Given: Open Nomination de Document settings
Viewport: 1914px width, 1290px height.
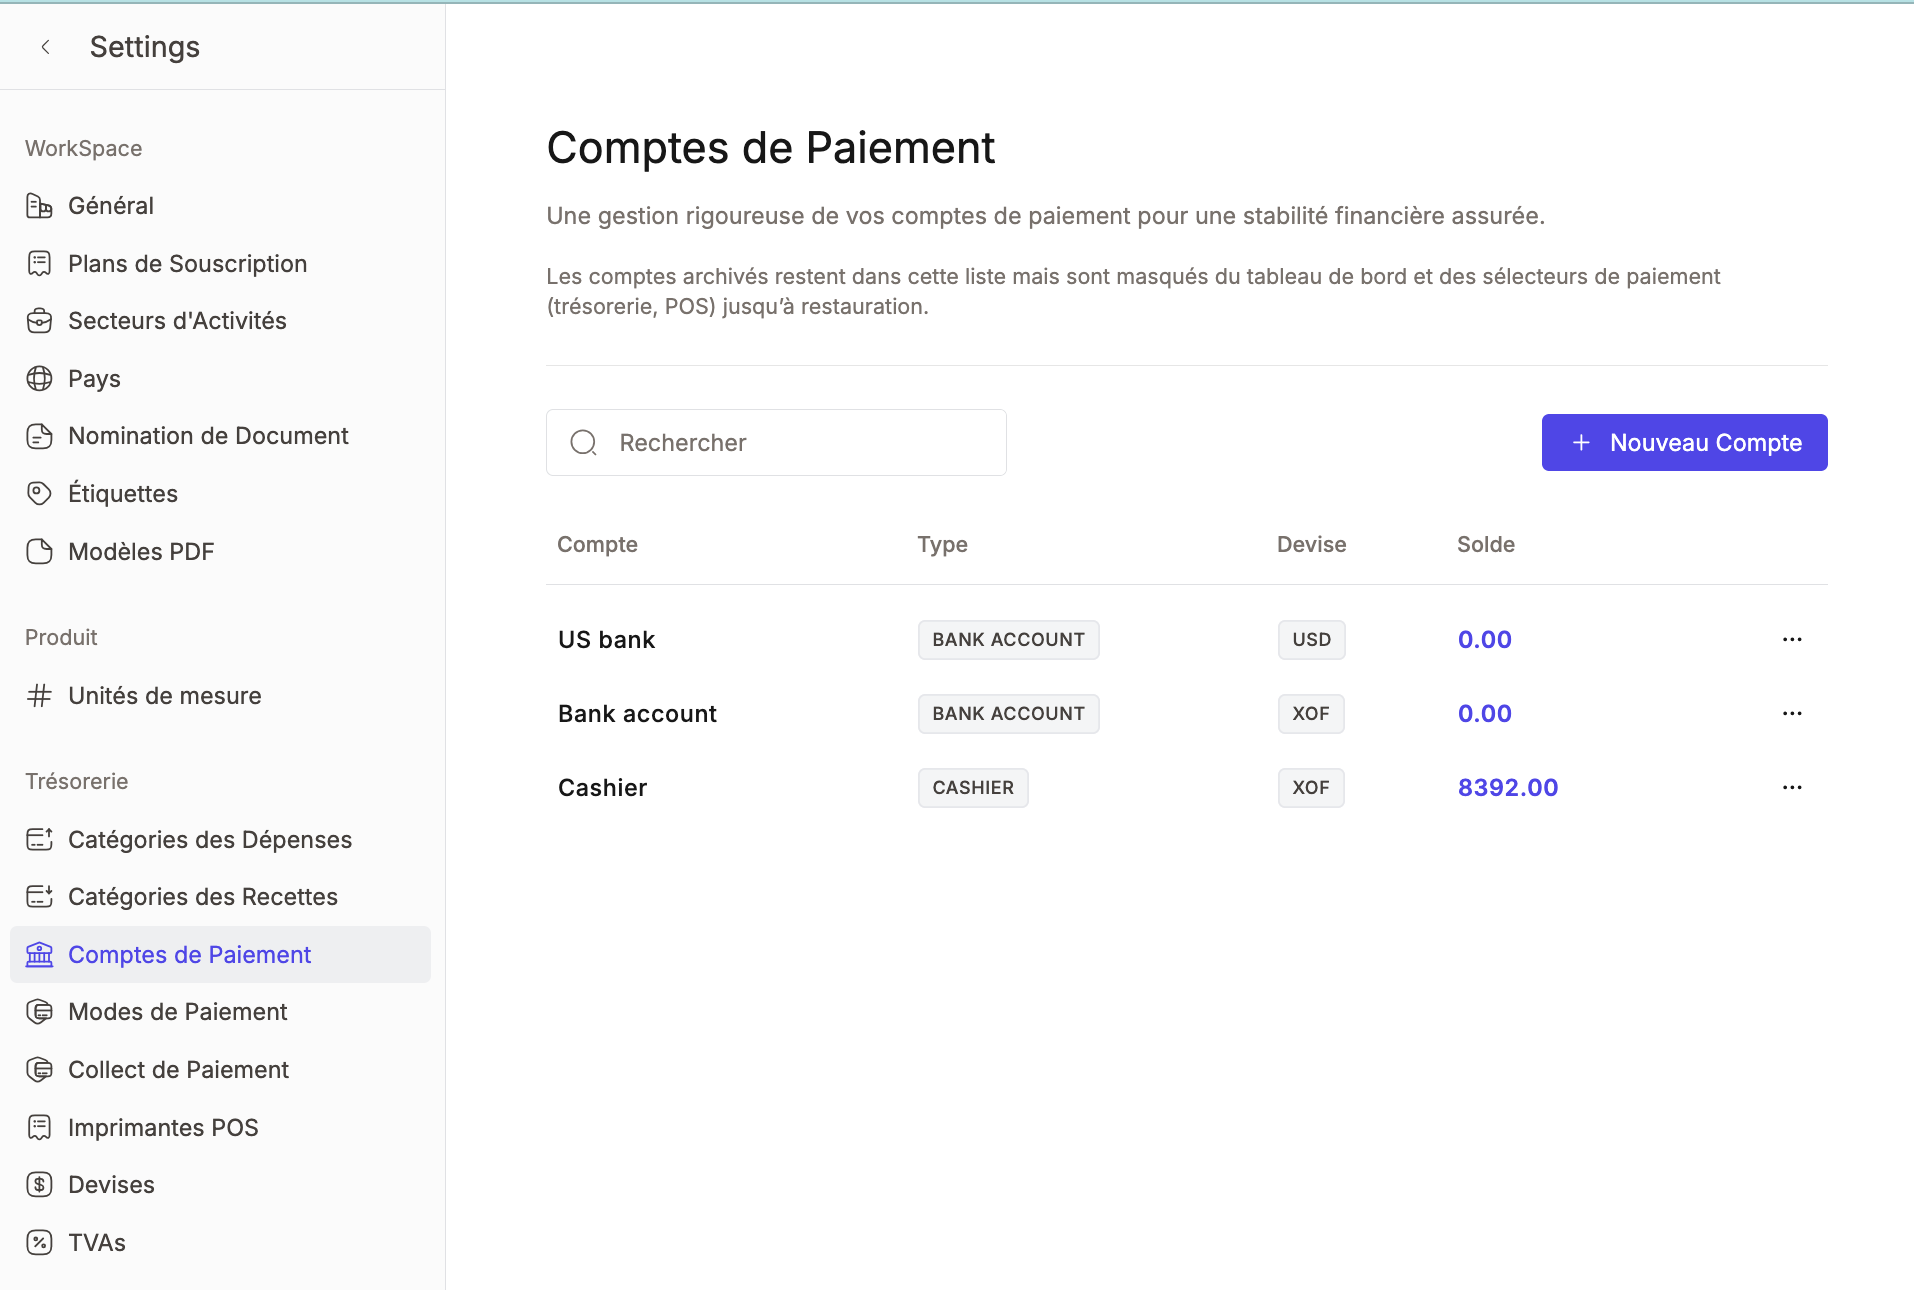Looking at the screenshot, I should [208, 436].
